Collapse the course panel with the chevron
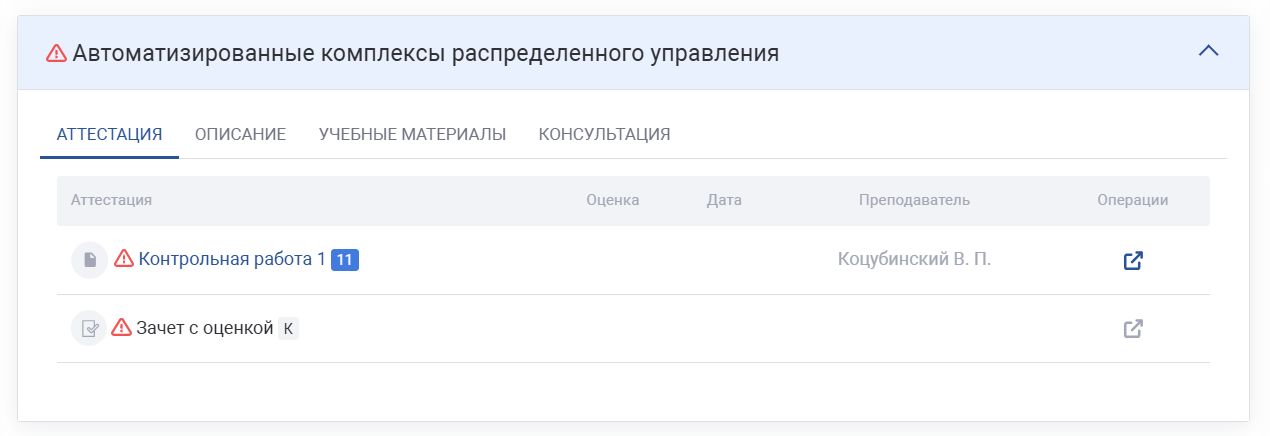The height and width of the screenshot is (436, 1270). (1208, 51)
